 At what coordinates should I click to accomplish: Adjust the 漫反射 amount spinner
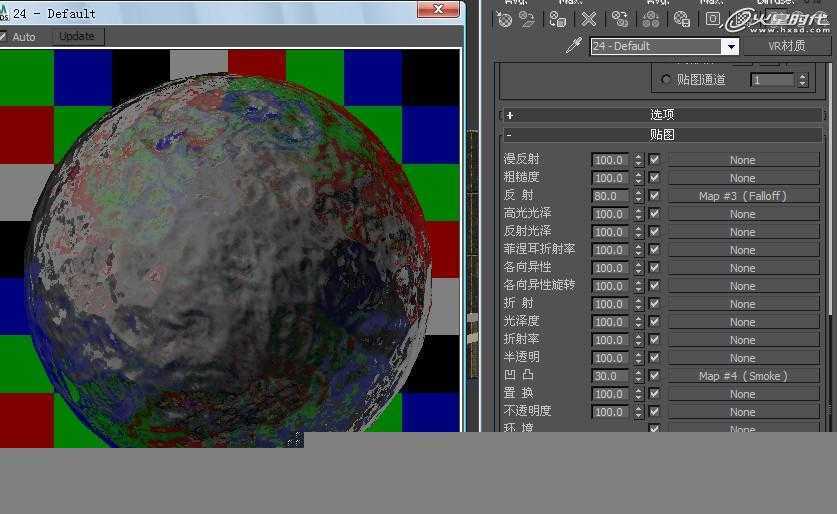click(638, 160)
